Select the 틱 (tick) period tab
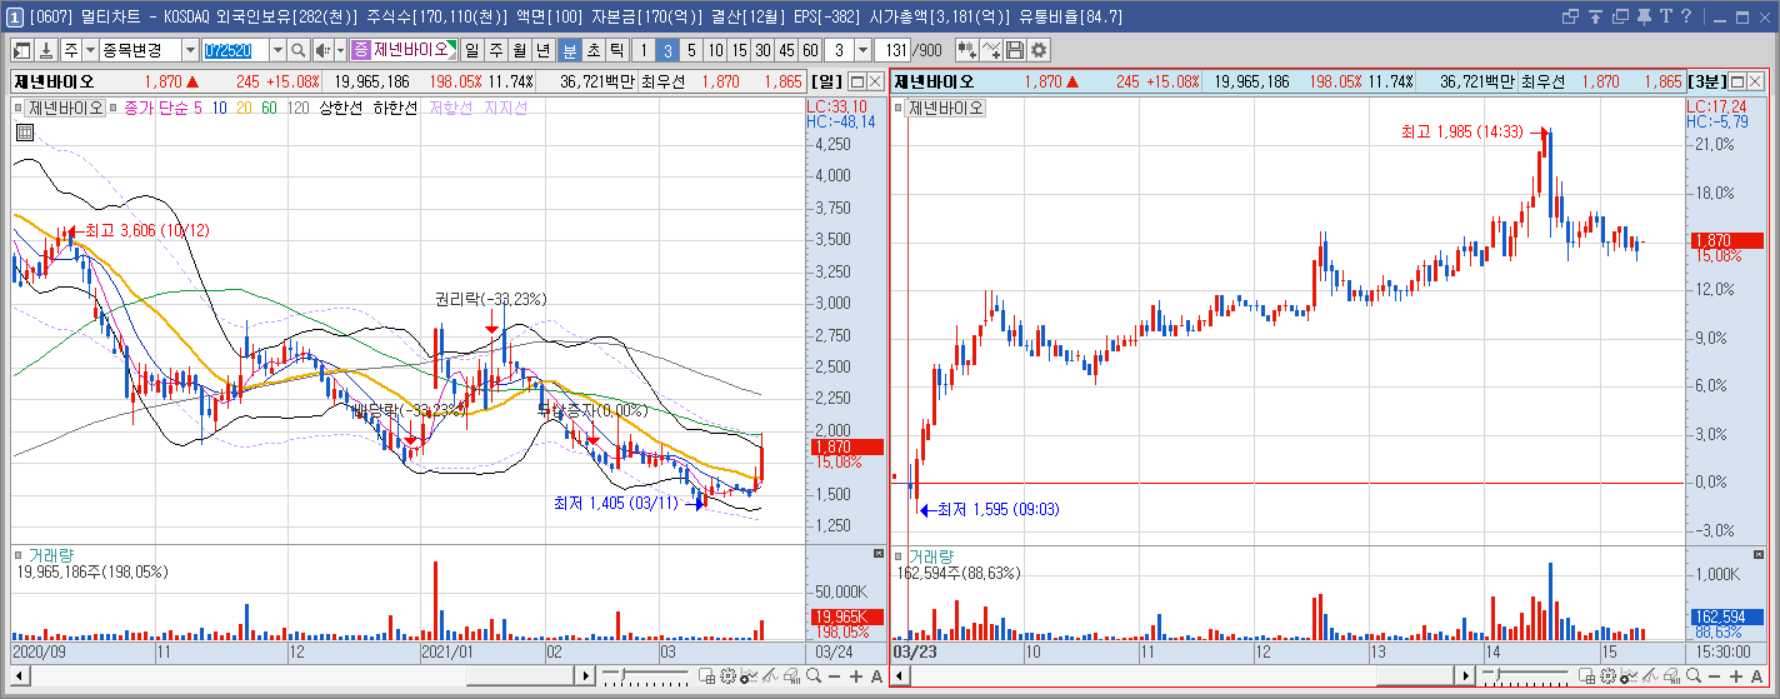 [x=617, y=50]
